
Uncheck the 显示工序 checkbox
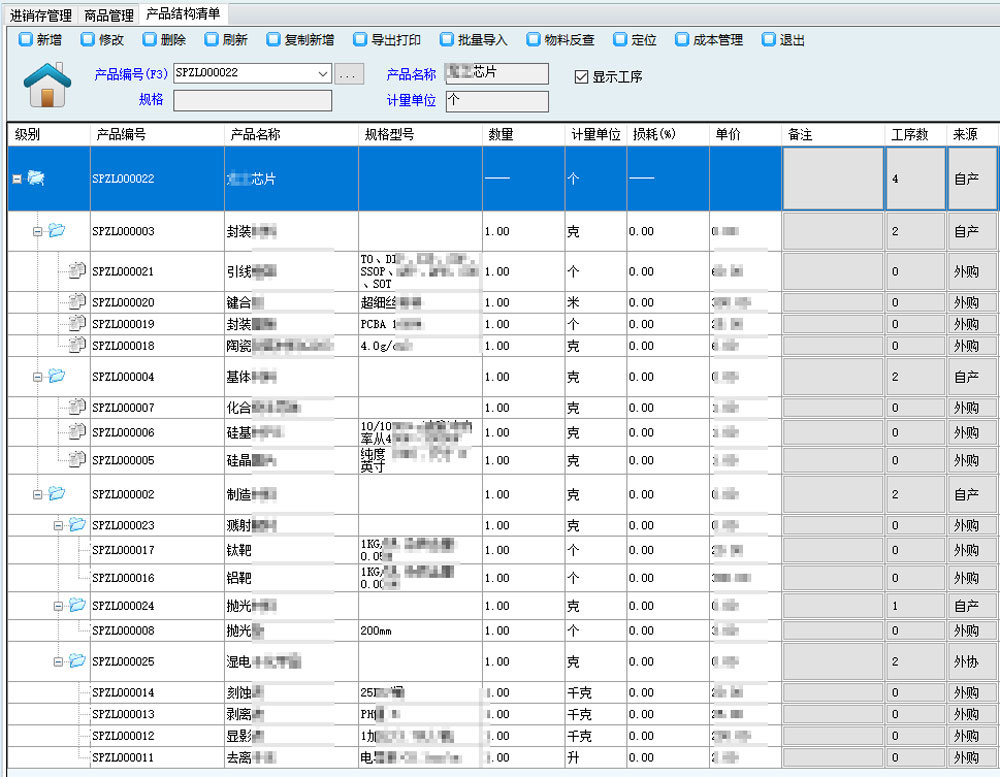(x=581, y=77)
